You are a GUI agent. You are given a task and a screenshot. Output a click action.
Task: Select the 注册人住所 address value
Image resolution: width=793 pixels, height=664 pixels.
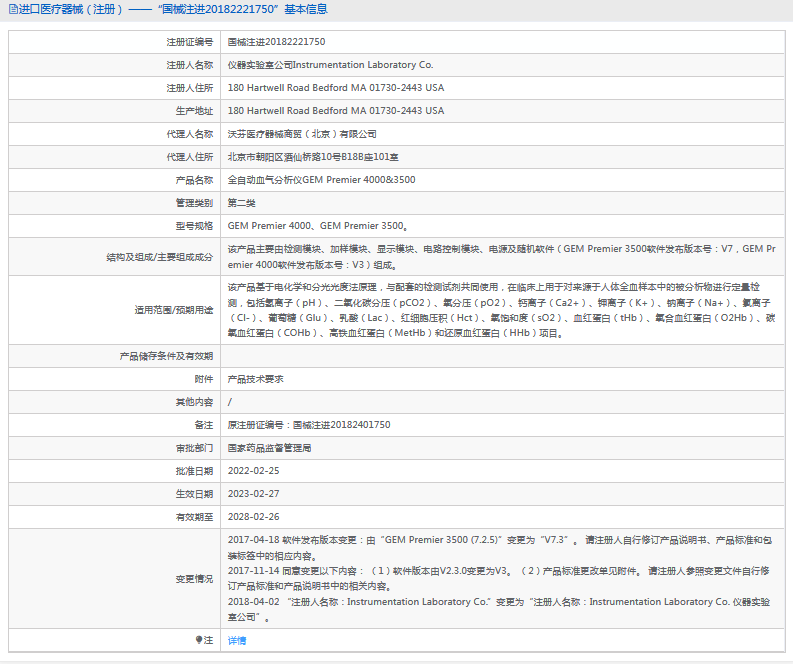[x=336, y=87]
